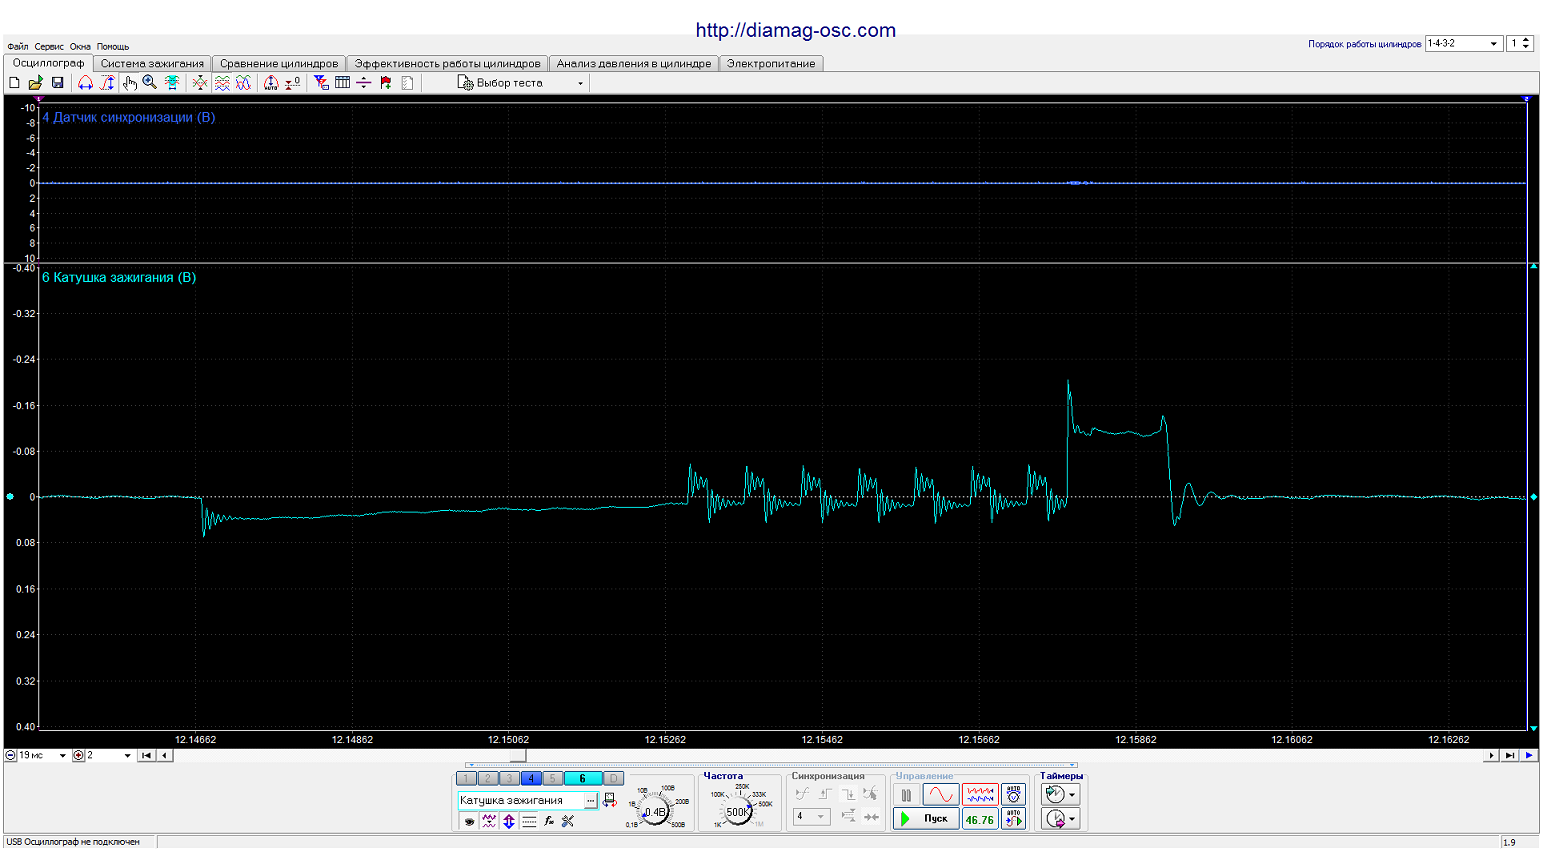Open the Окна menu
The height and width of the screenshot is (852, 1551).
pyautogui.click(x=80, y=47)
